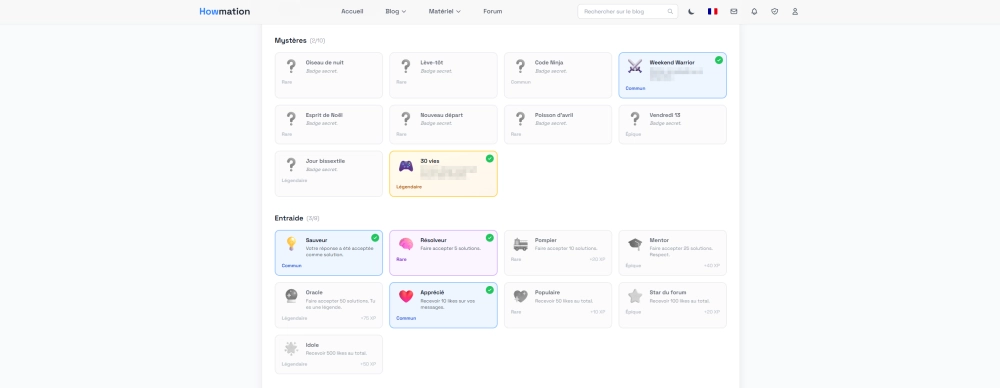The image size is (1000, 388).
Task: Click Sauveur light bulb icon
Action: [x=291, y=243]
